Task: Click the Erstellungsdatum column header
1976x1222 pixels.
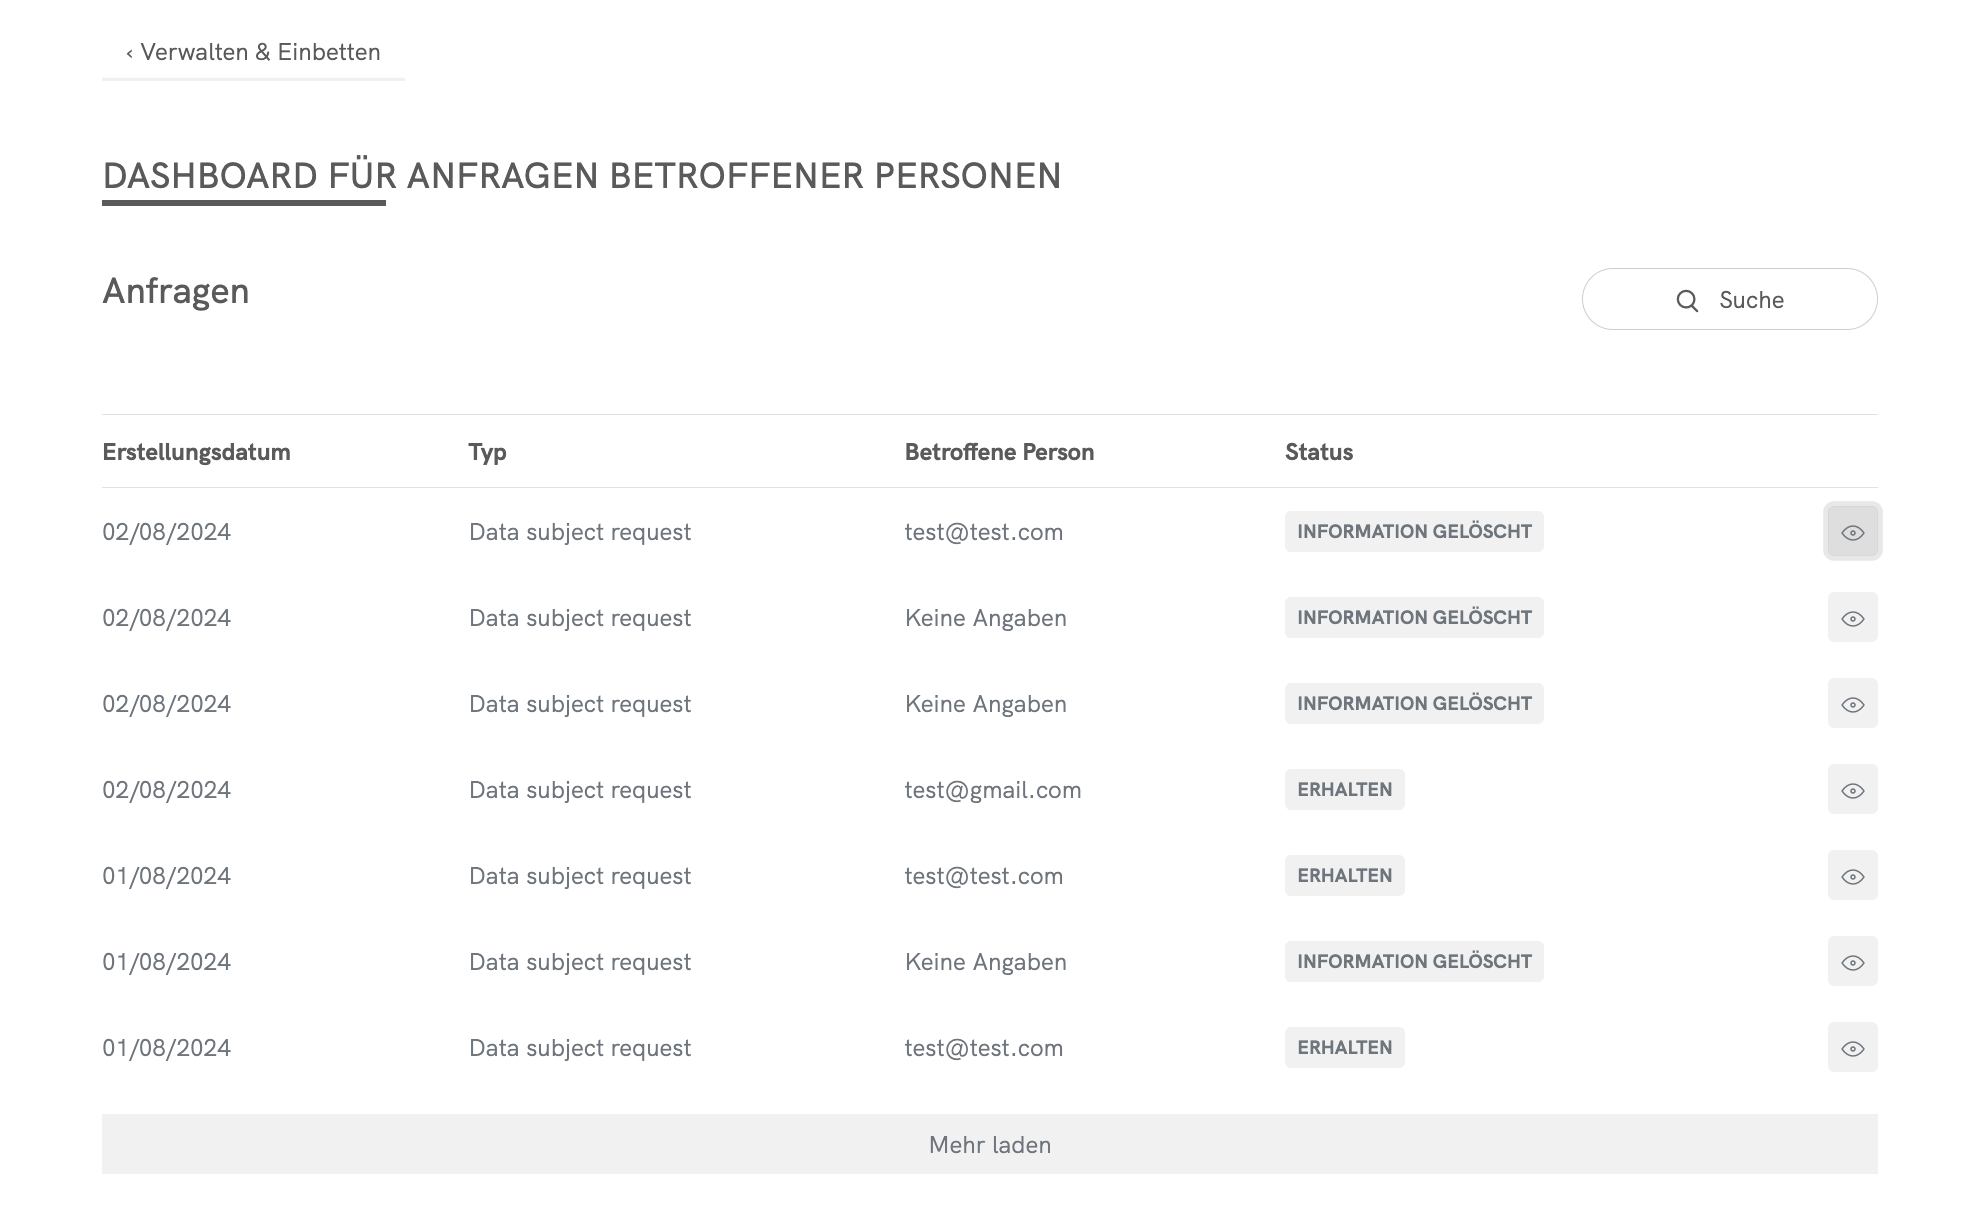Action: coord(196,452)
